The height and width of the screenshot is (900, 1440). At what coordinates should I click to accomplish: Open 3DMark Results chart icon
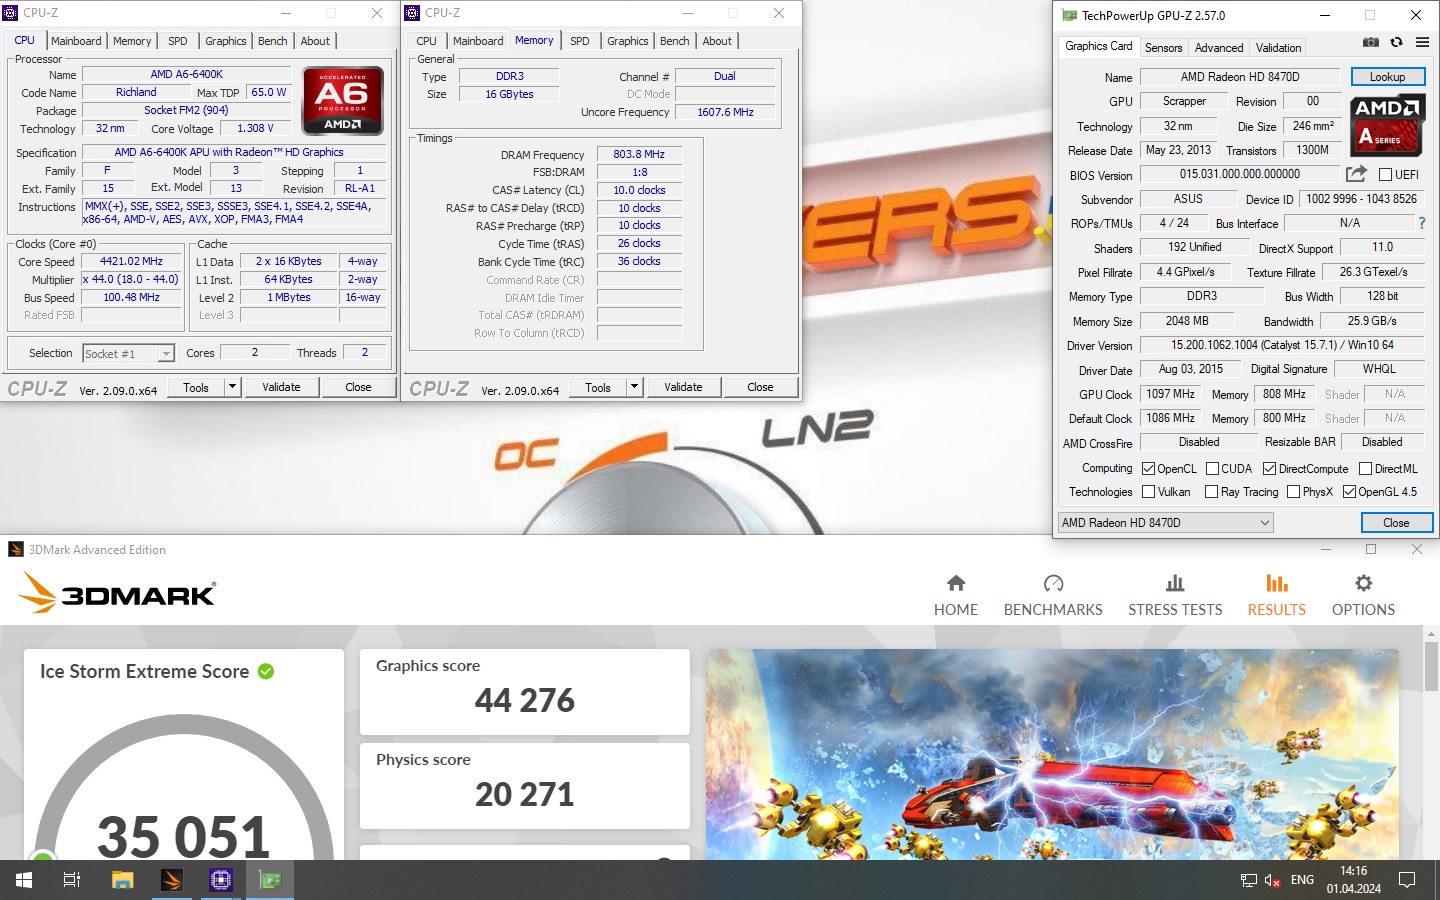click(1277, 583)
